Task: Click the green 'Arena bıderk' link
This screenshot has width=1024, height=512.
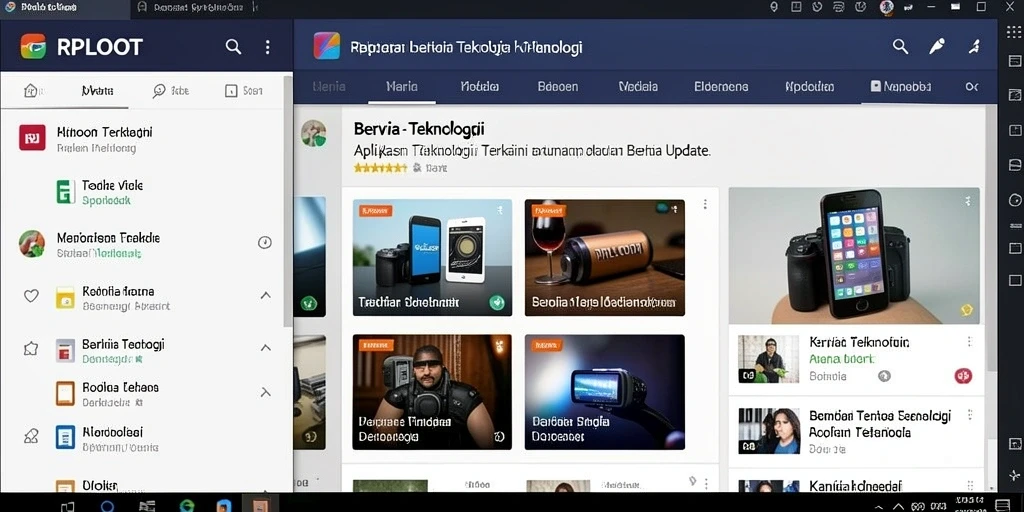Action: tap(842, 359)
